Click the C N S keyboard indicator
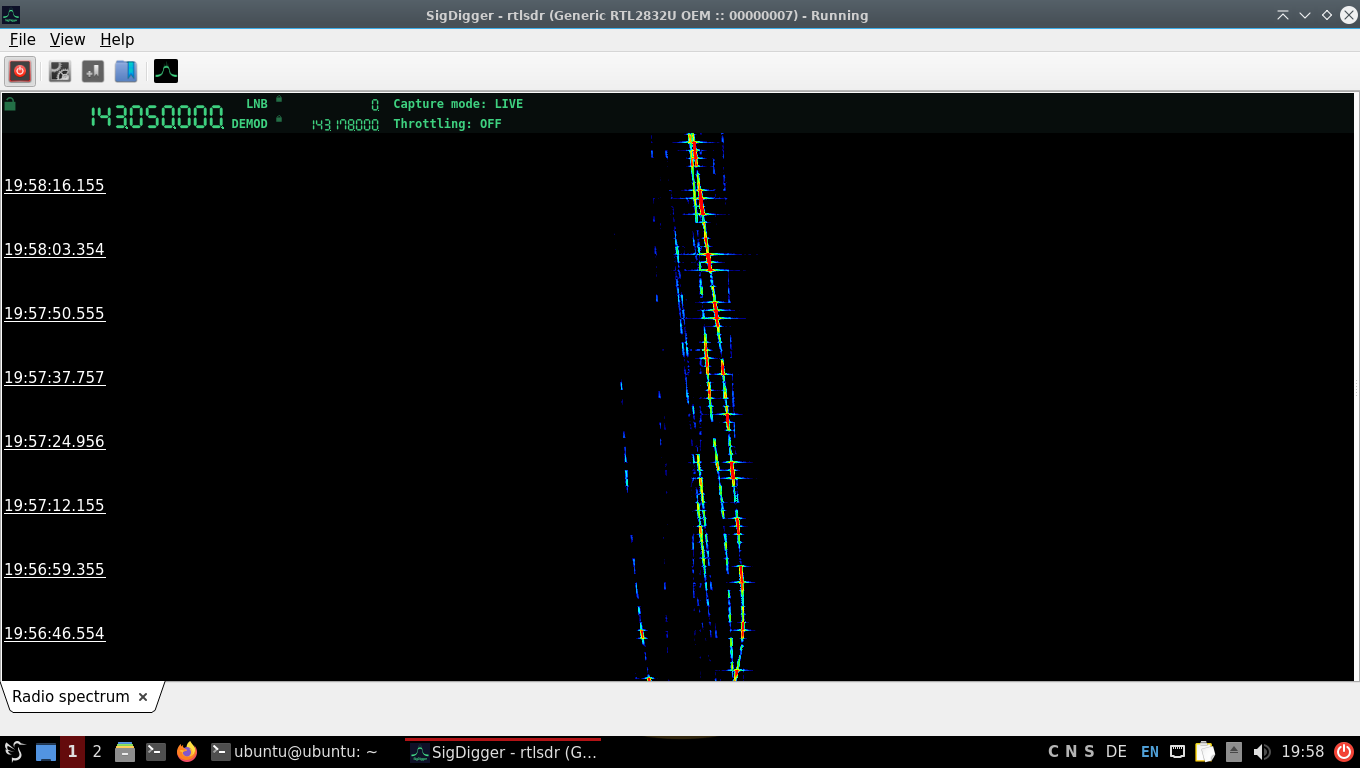 [x=1070, y=752]
